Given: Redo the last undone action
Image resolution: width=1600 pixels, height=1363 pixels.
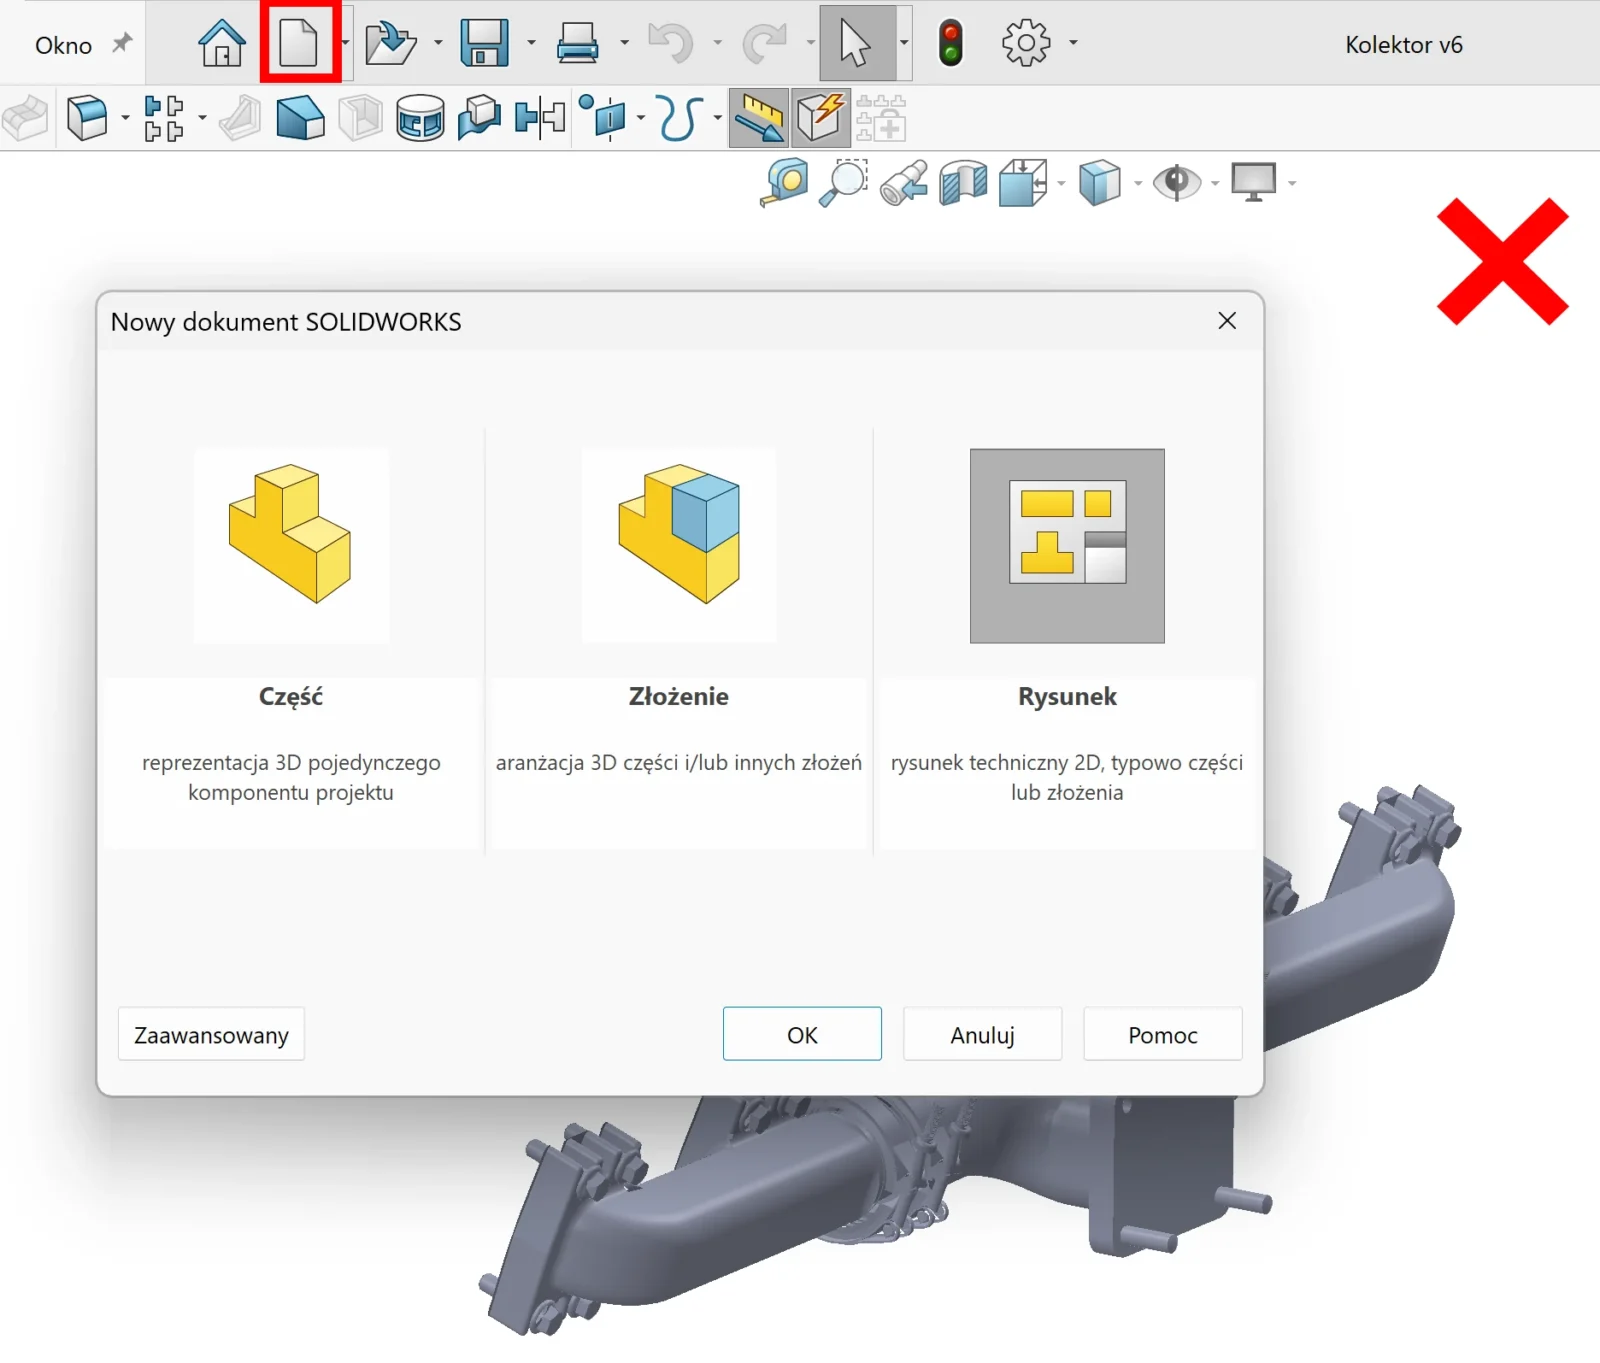Looking at the screenshot, I should pyautogui.click(x=765, y=43).
